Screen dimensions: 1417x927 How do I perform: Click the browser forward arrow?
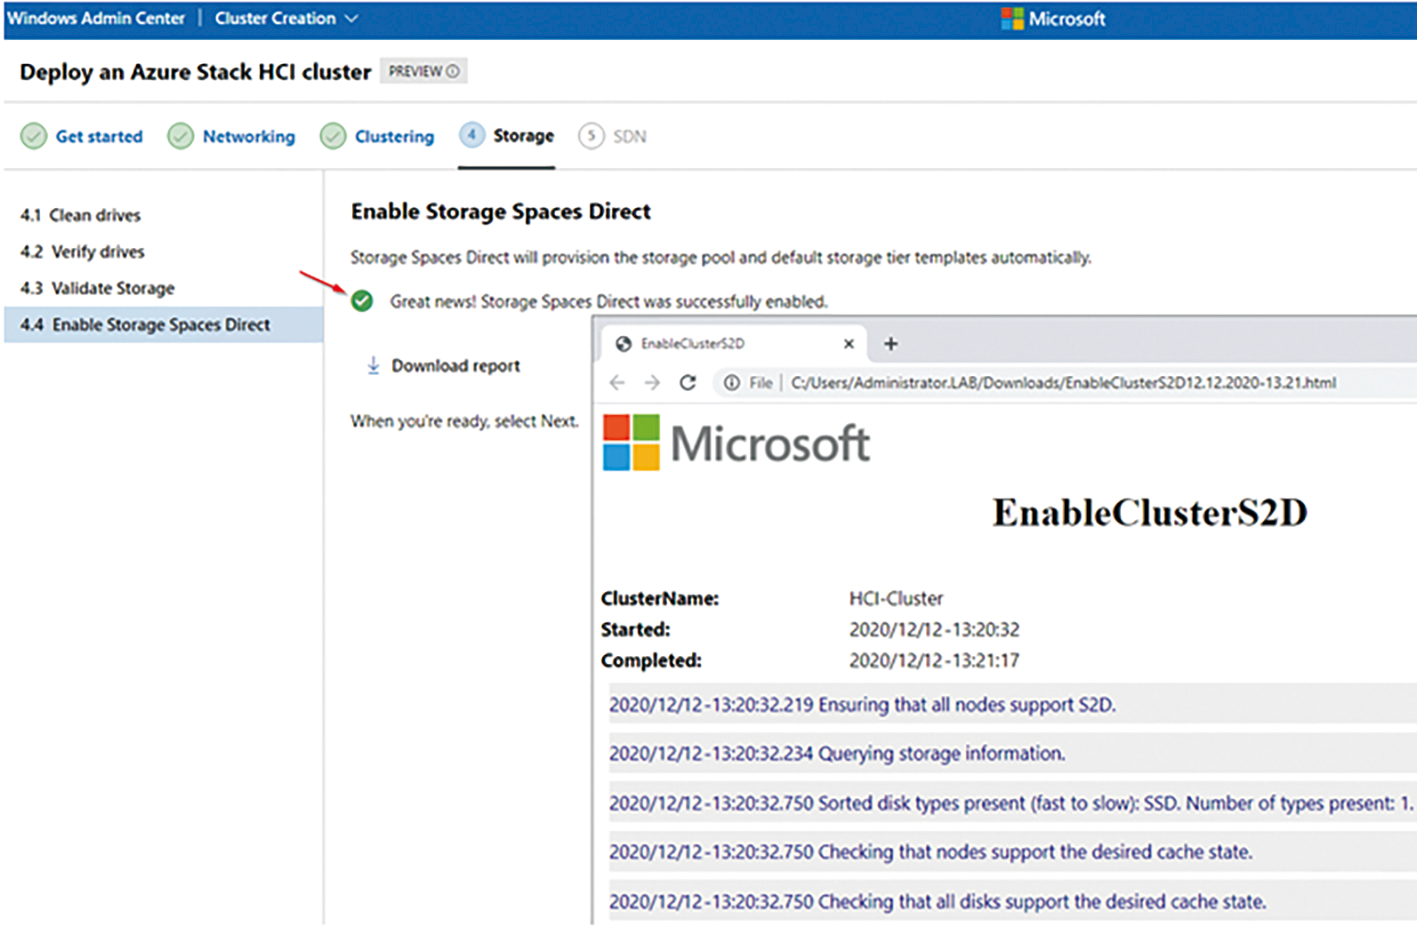tap(652, 383)
